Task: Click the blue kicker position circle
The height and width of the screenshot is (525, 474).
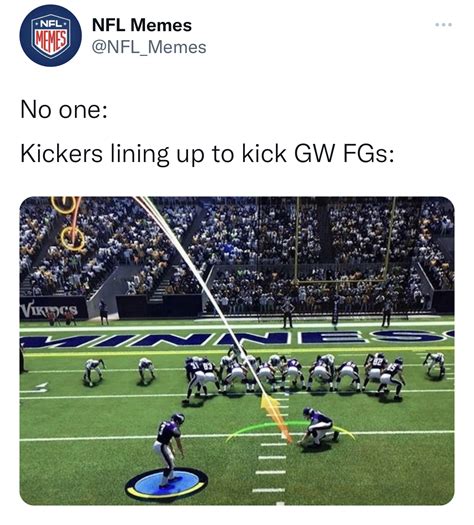Action: pyautogui.click(x=167, y=484)
